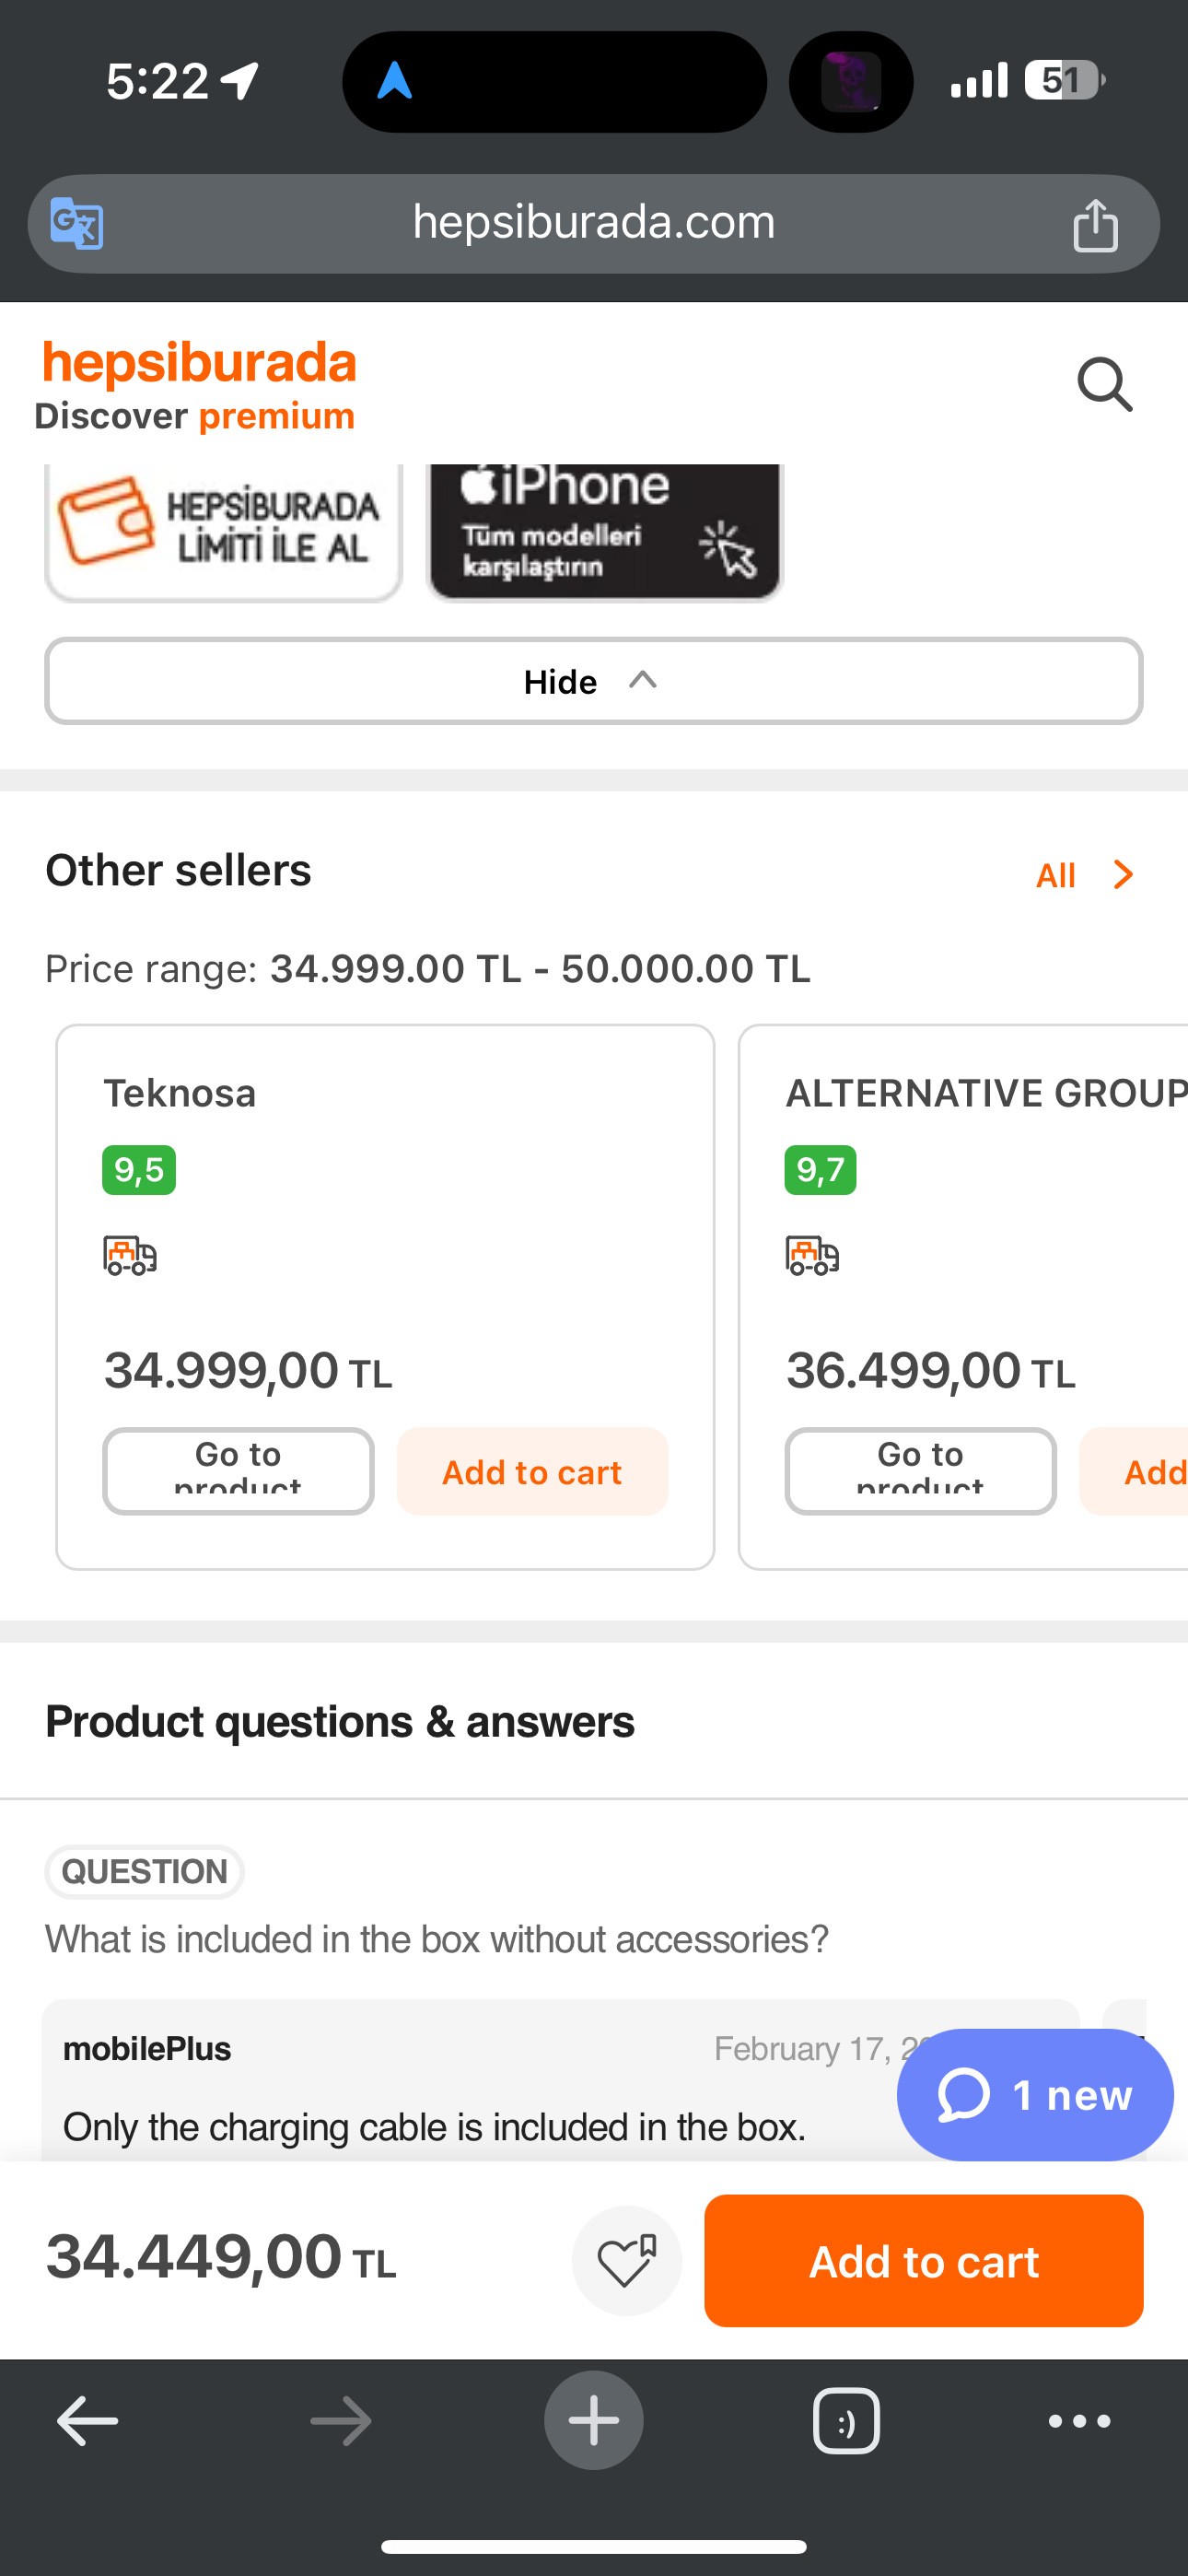The image size is (1188, 2576).
Task: Open All other sellers chevron
Action: click(x=1086, y=875)
